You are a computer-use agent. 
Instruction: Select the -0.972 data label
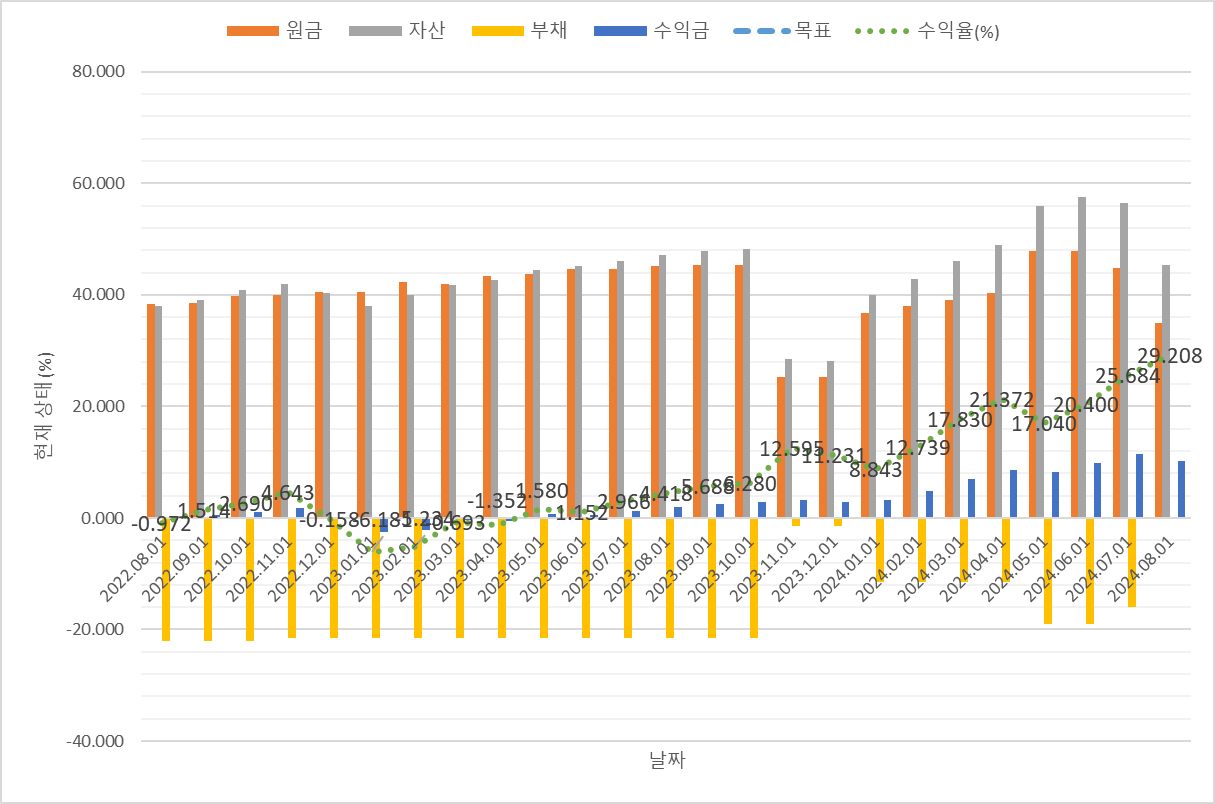point(162,524)
